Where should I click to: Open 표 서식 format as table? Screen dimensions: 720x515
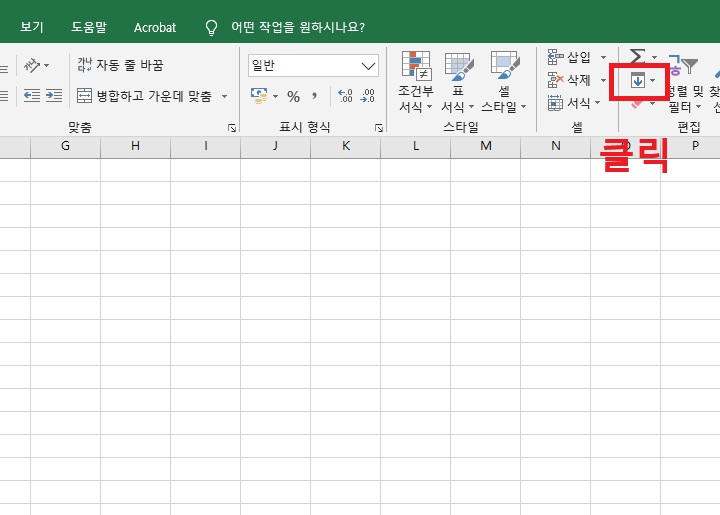(x=457, y=82)
